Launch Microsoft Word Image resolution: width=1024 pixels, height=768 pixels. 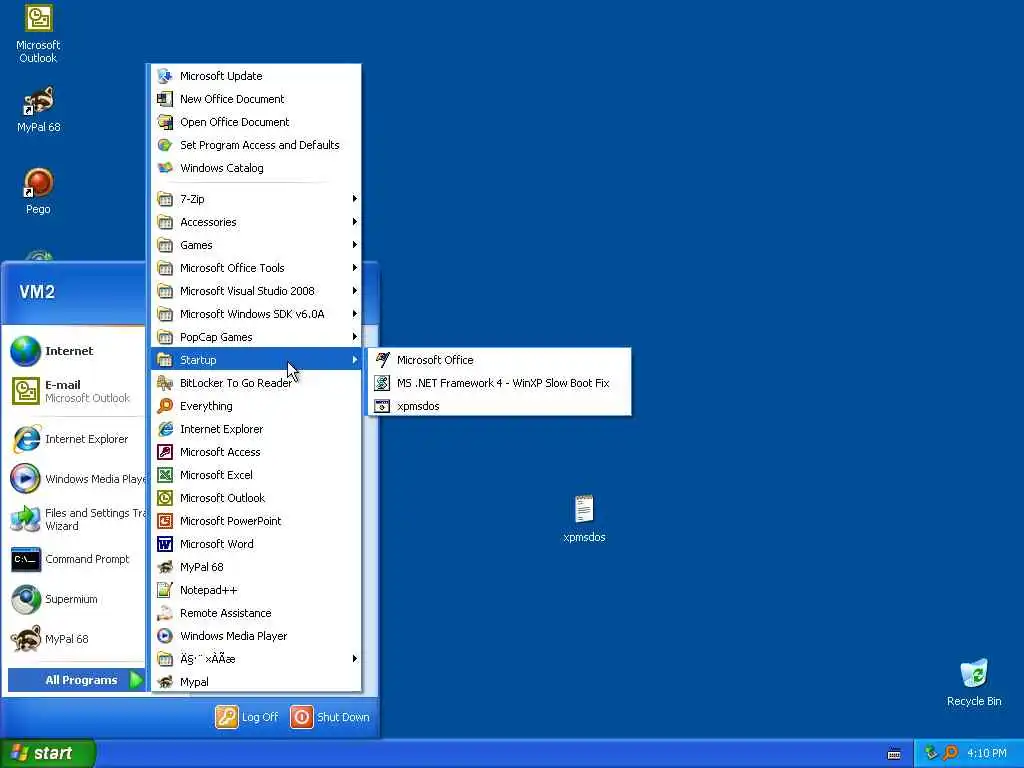pos(256,544)
